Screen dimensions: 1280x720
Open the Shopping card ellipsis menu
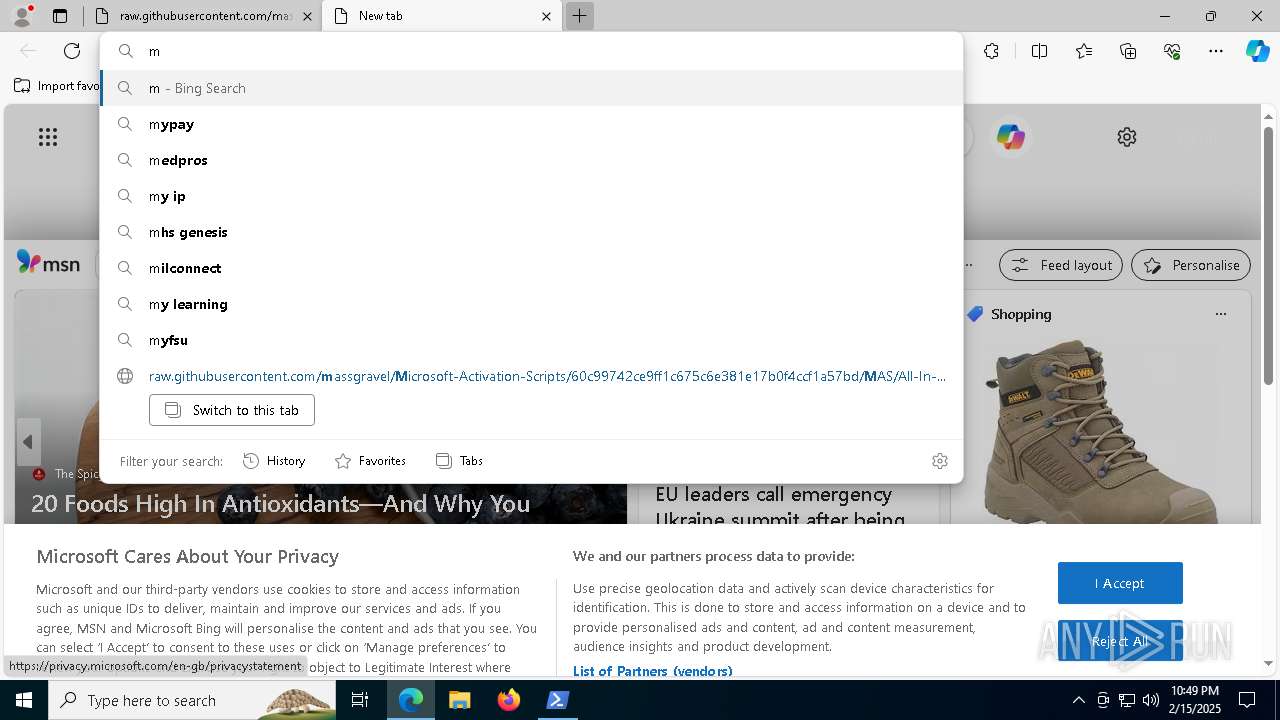[1220, 314]
